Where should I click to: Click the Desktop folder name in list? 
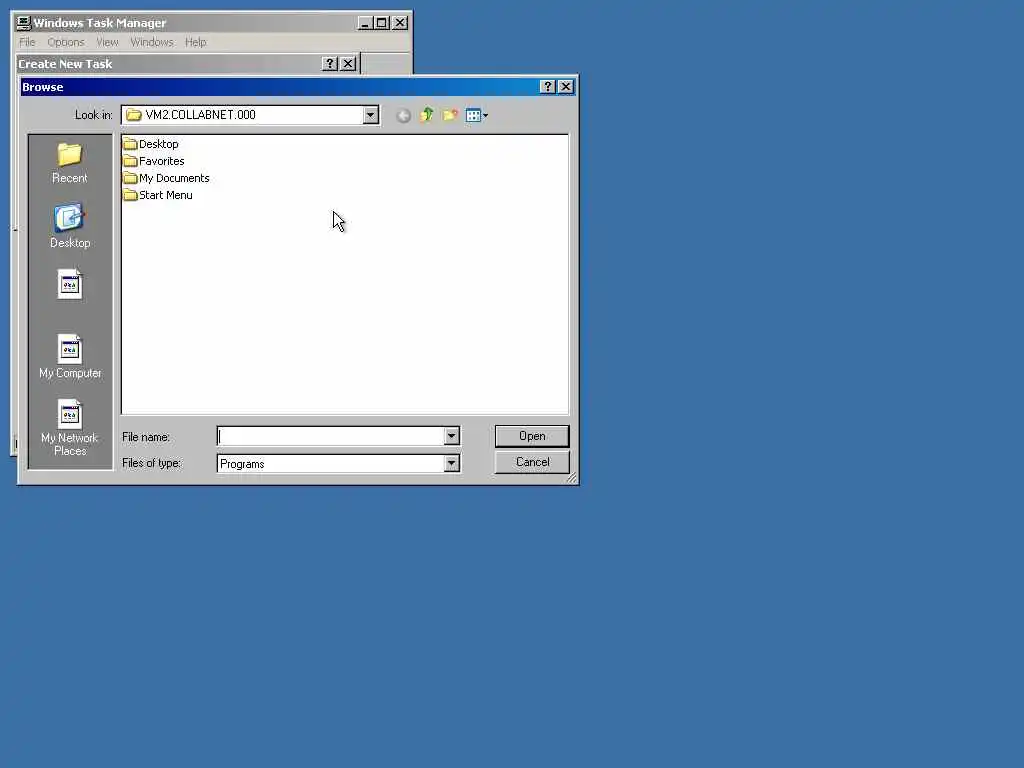pos(158,144)
